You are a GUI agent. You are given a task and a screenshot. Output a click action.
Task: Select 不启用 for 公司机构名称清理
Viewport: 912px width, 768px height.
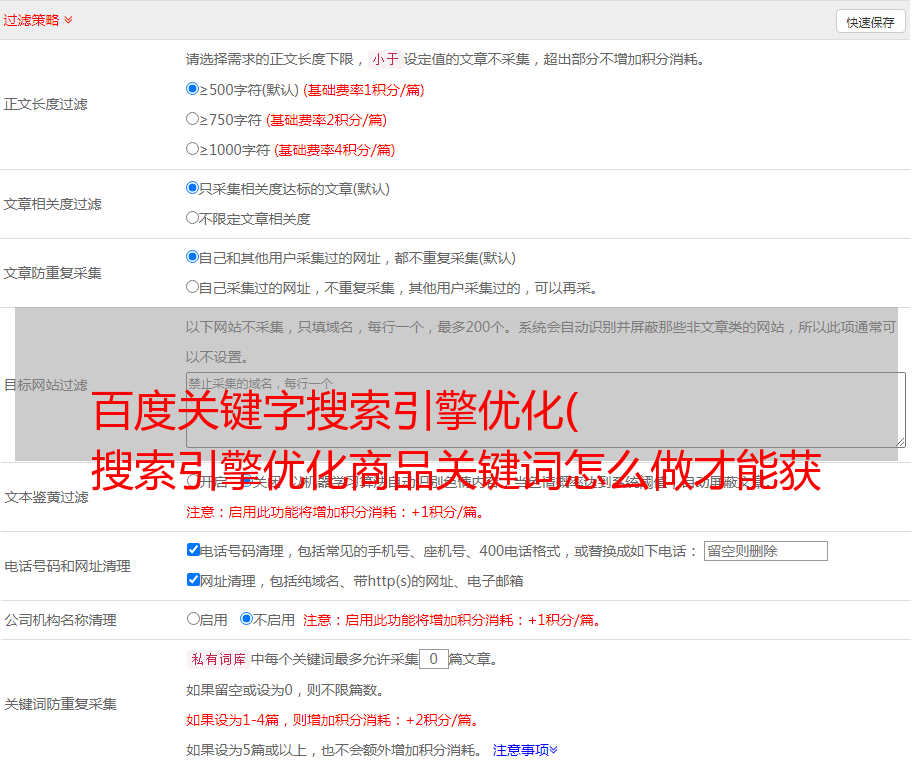click(247, 619)
